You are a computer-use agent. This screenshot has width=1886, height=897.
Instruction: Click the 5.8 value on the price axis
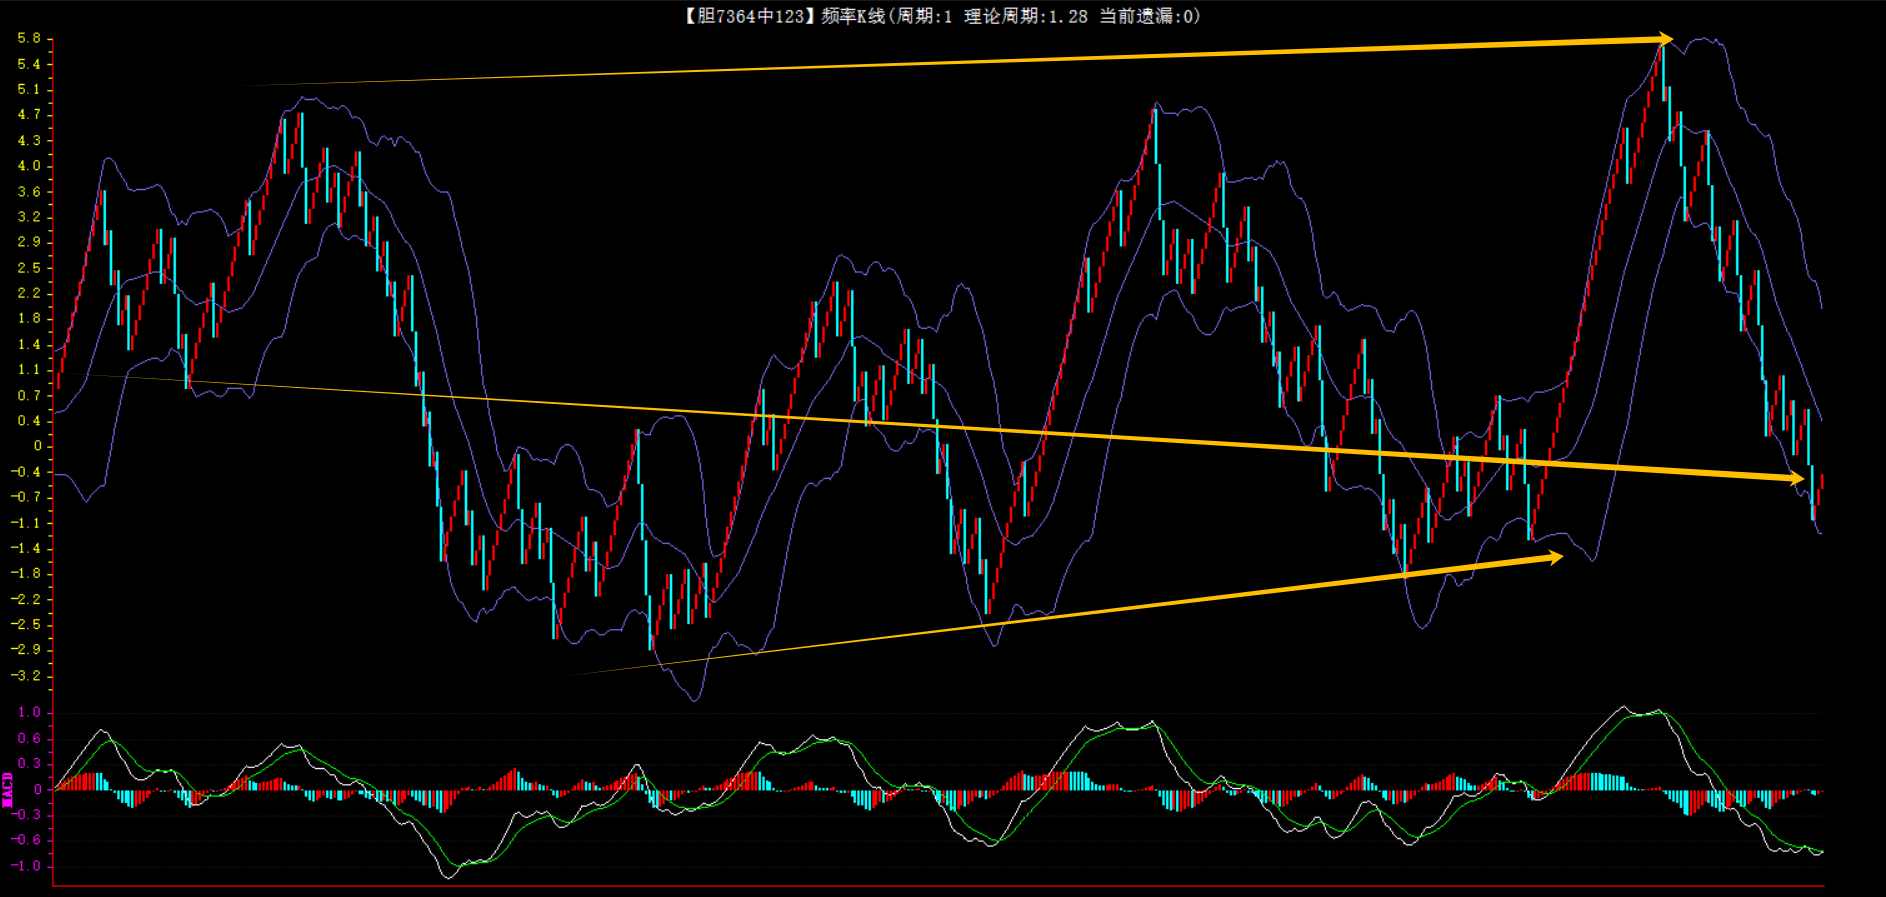tap(29, 39)
